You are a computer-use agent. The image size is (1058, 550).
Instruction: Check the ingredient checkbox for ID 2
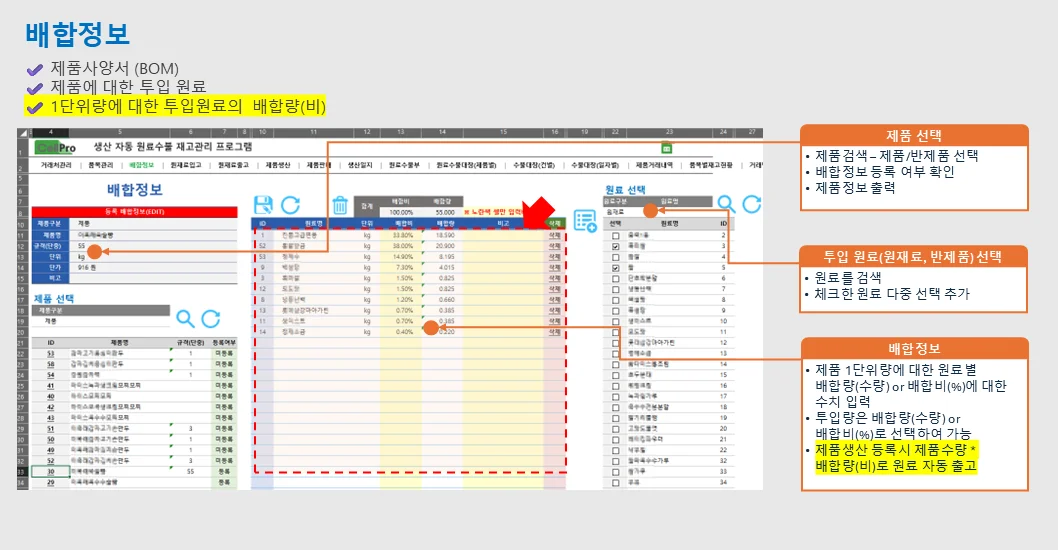pos(616,234)
